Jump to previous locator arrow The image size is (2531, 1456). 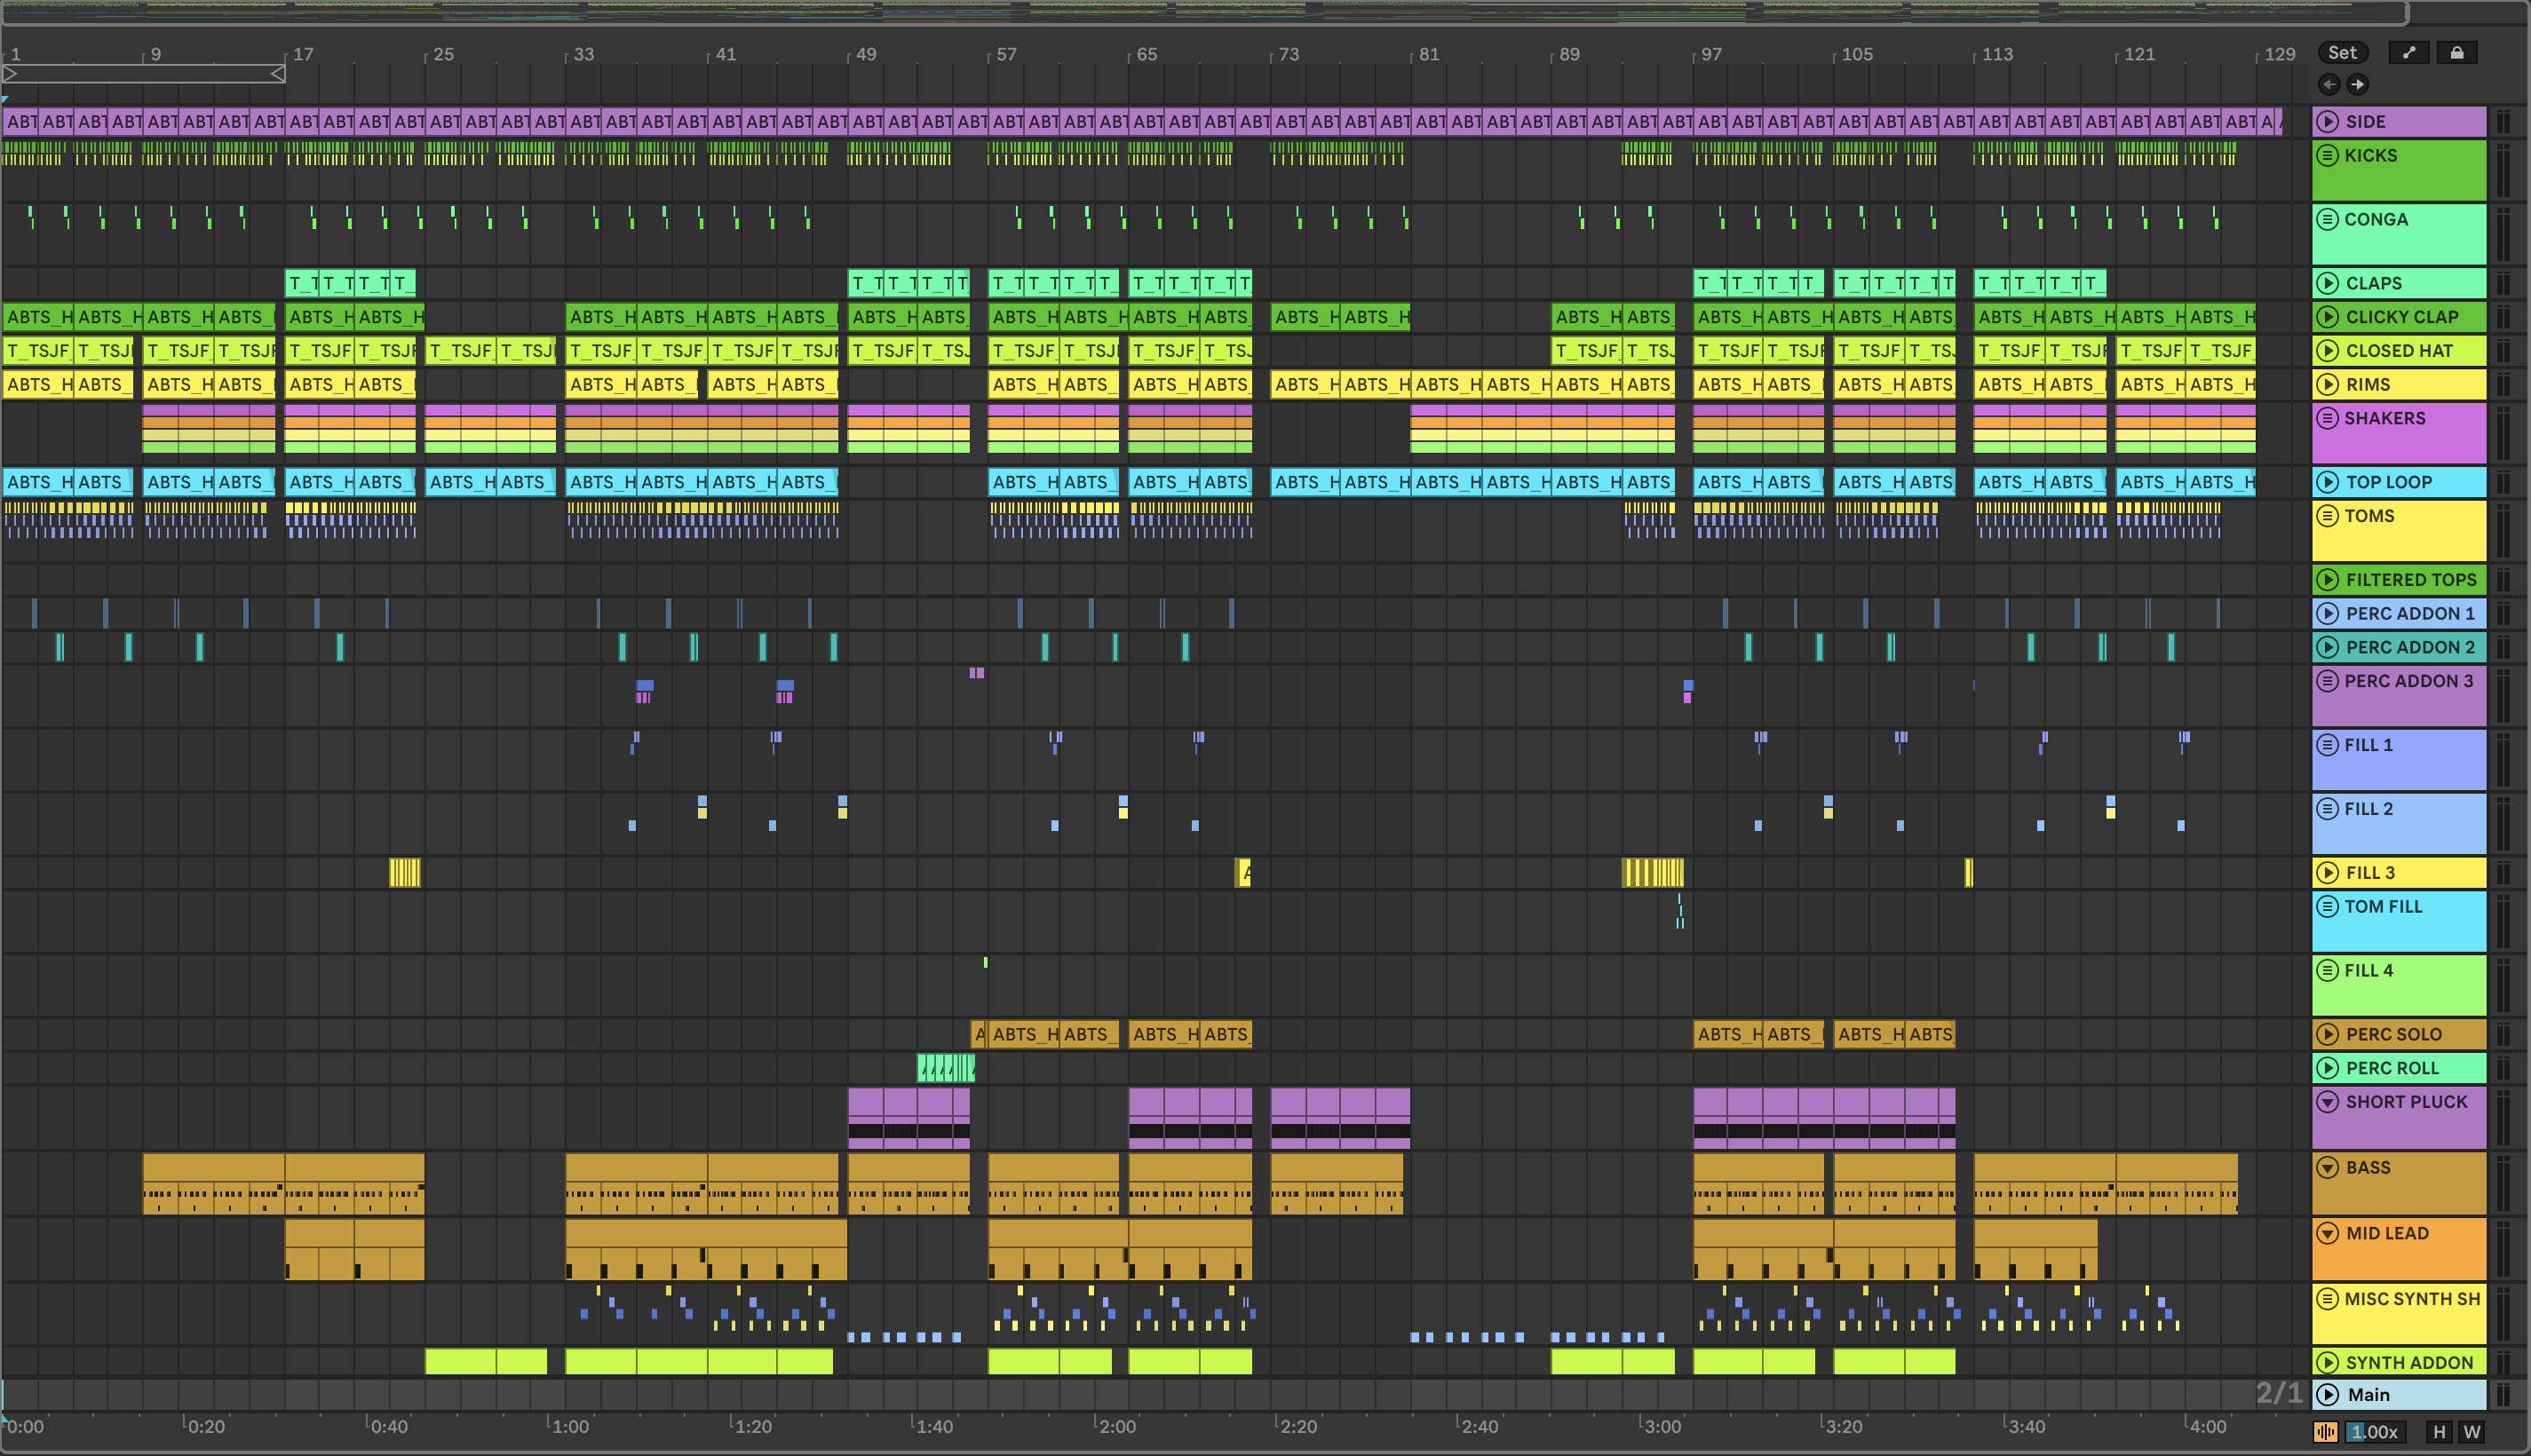point(2329,85)
